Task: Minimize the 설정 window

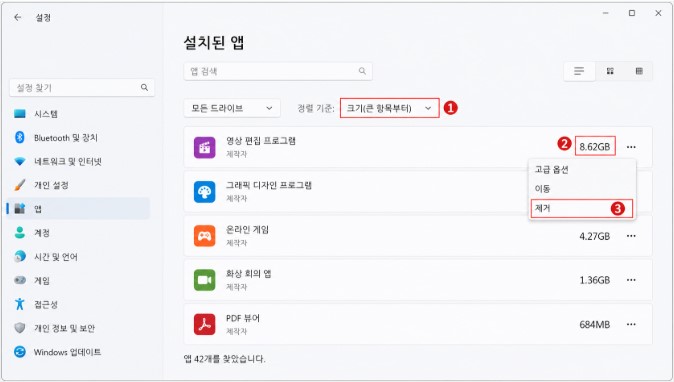Action: click(x=606, y=13)
